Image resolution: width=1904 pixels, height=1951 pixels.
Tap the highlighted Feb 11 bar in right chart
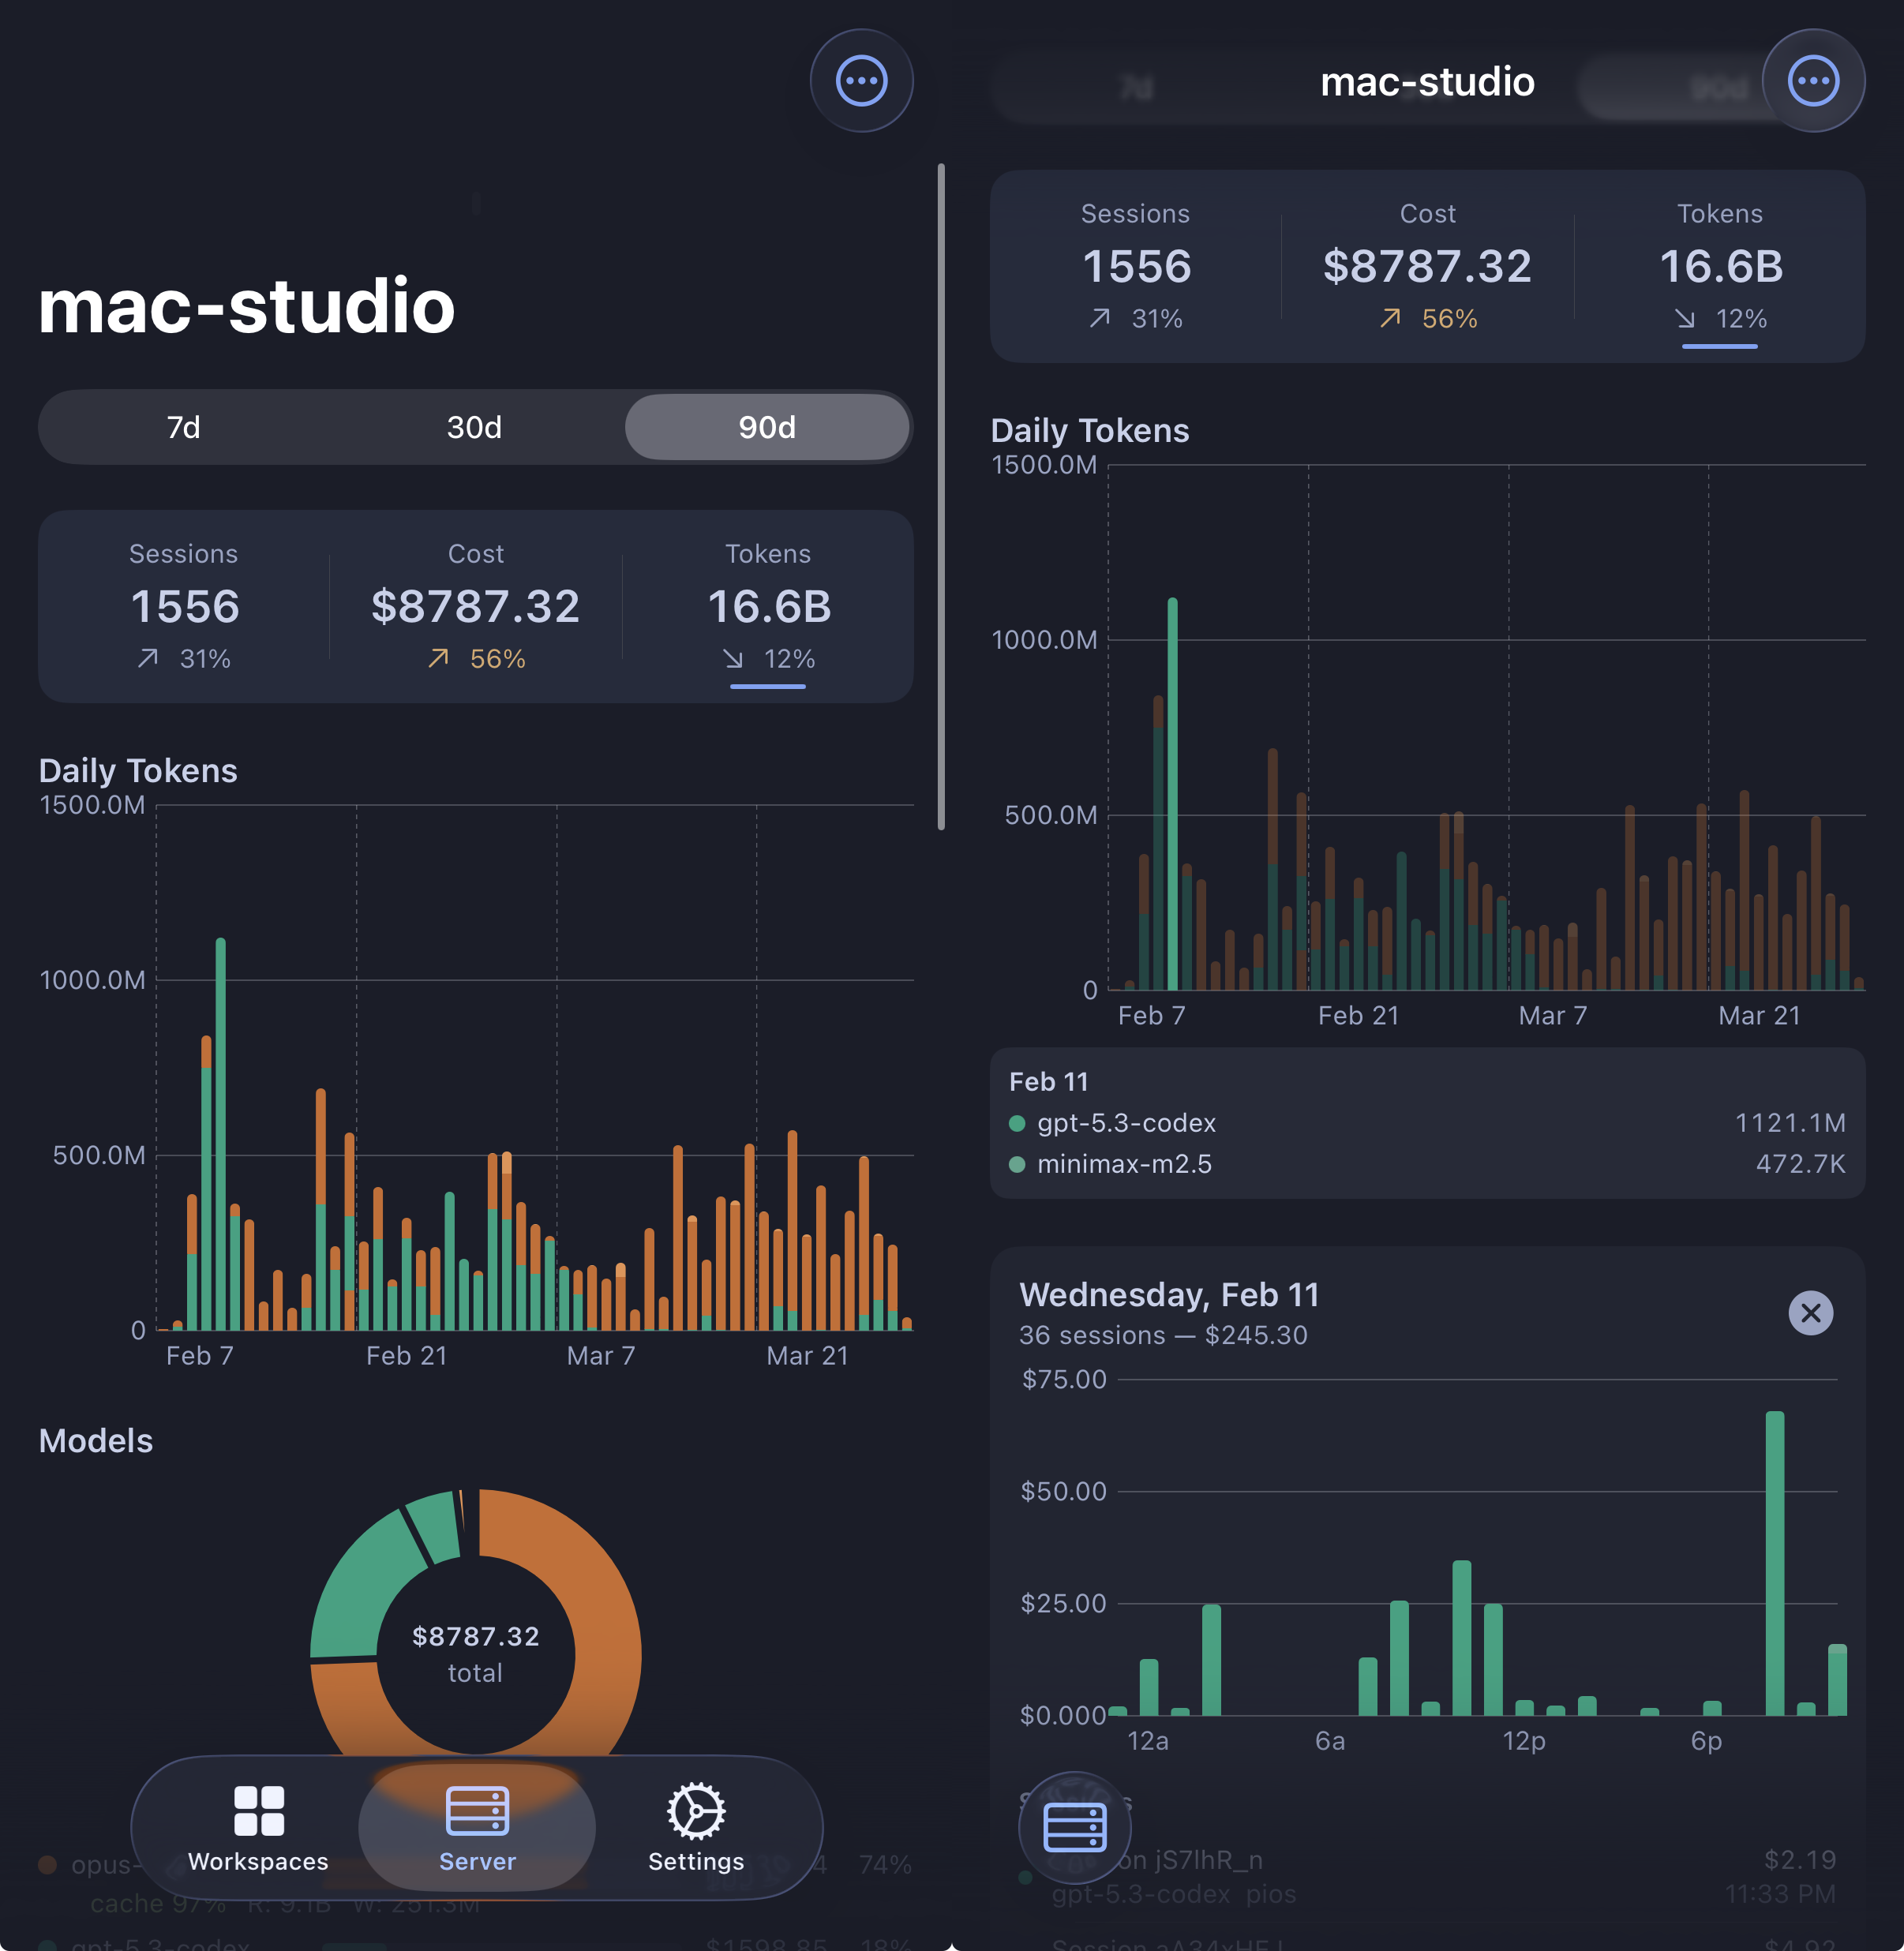[x=1172, y=794]
